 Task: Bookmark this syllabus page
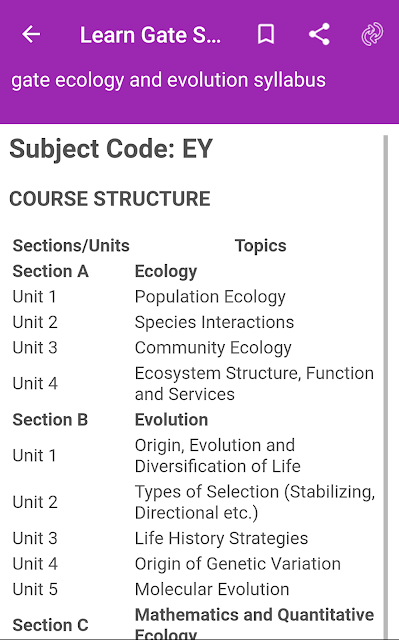266,34
